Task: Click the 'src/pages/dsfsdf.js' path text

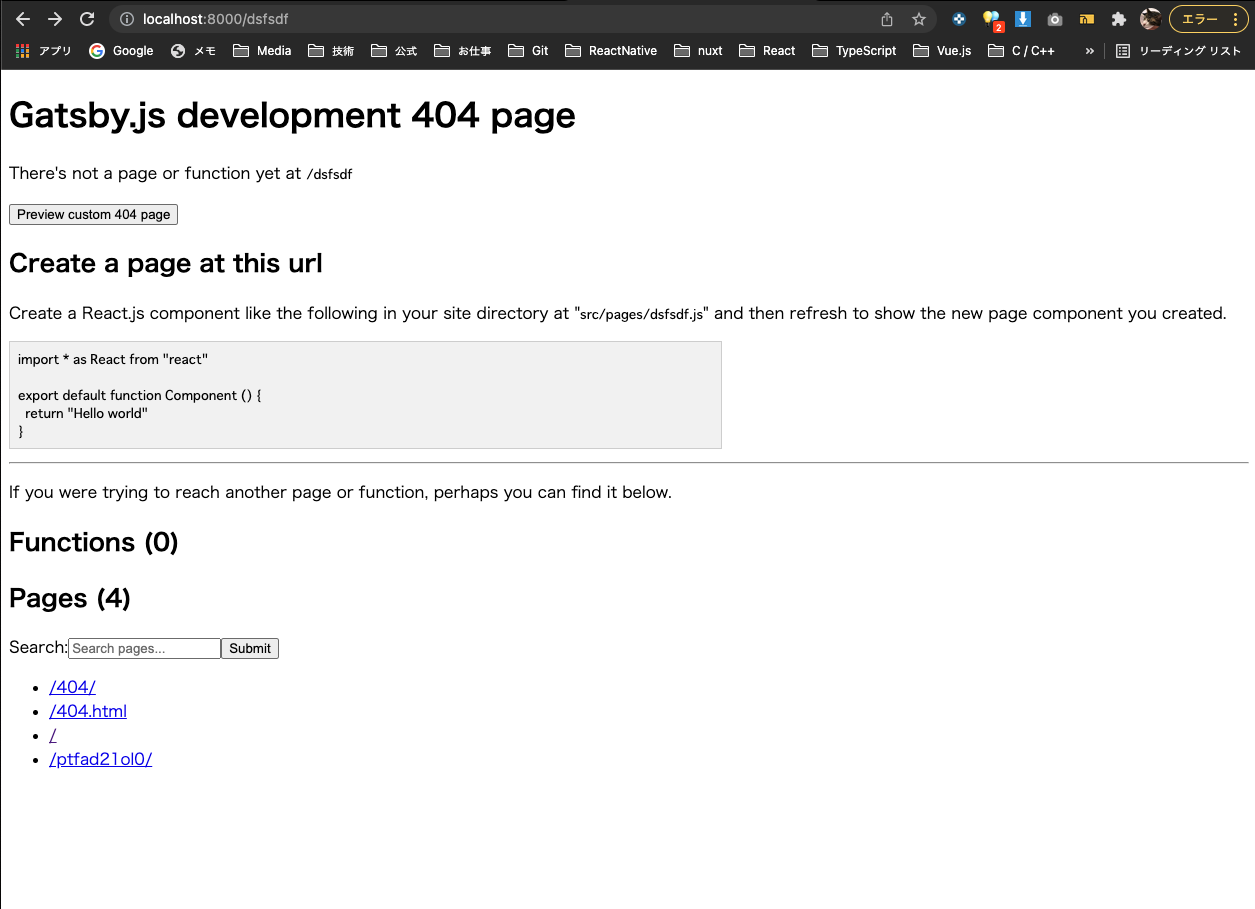Action: [x=642, y=314]
